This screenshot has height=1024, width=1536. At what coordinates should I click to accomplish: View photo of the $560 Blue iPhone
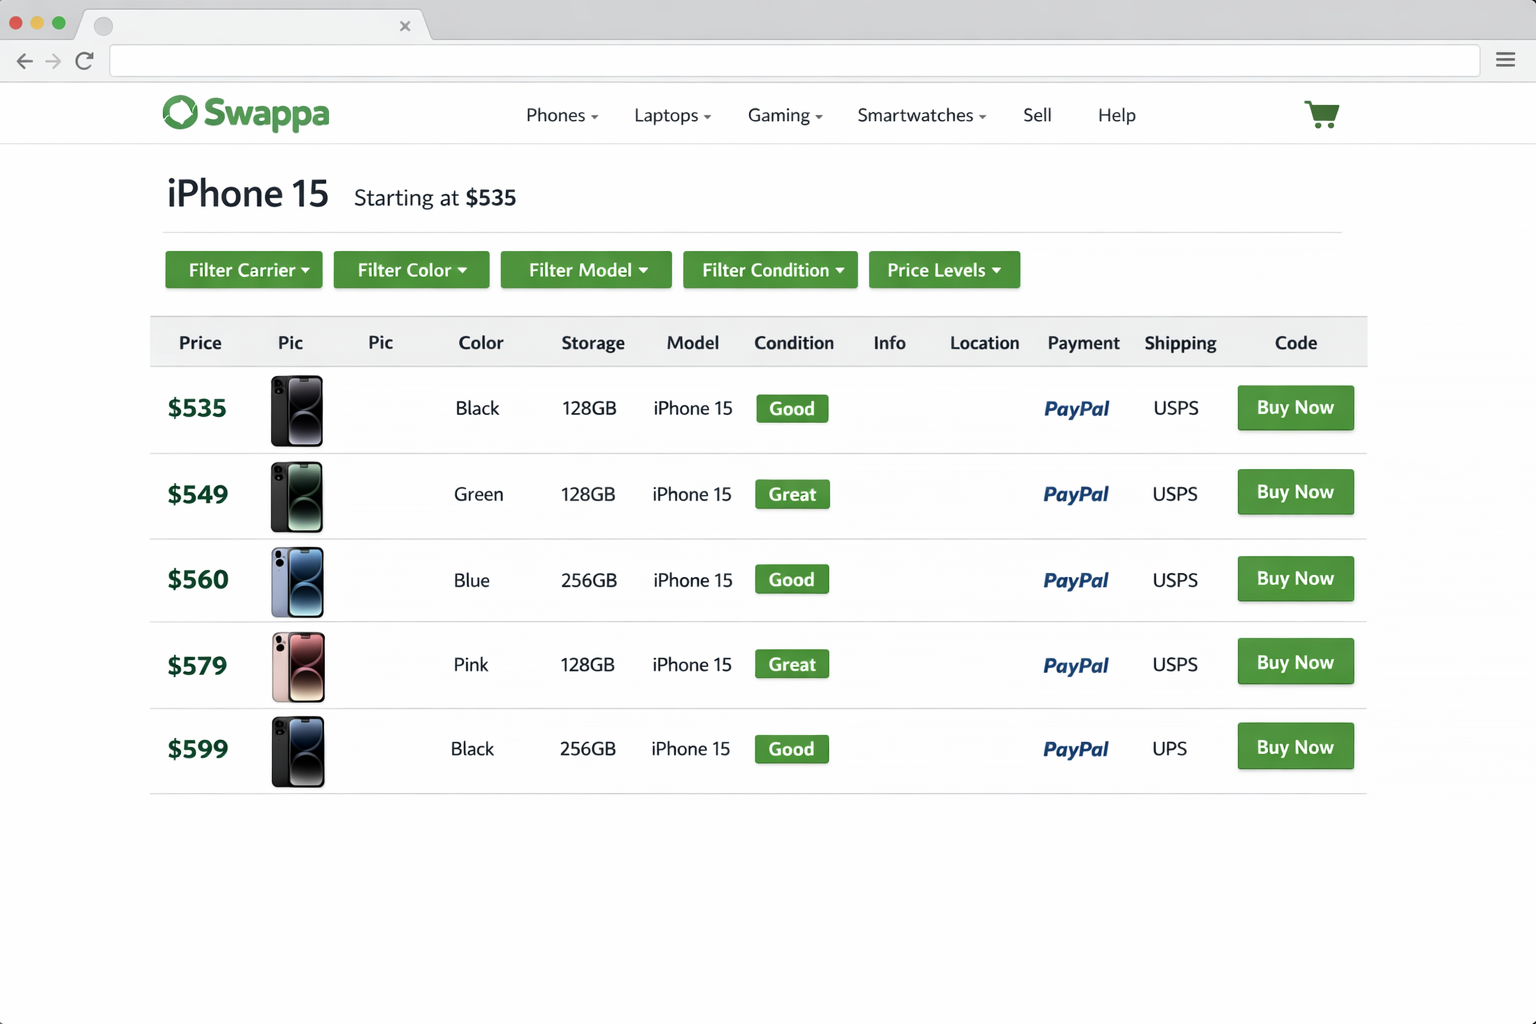(x=297, y=581)
